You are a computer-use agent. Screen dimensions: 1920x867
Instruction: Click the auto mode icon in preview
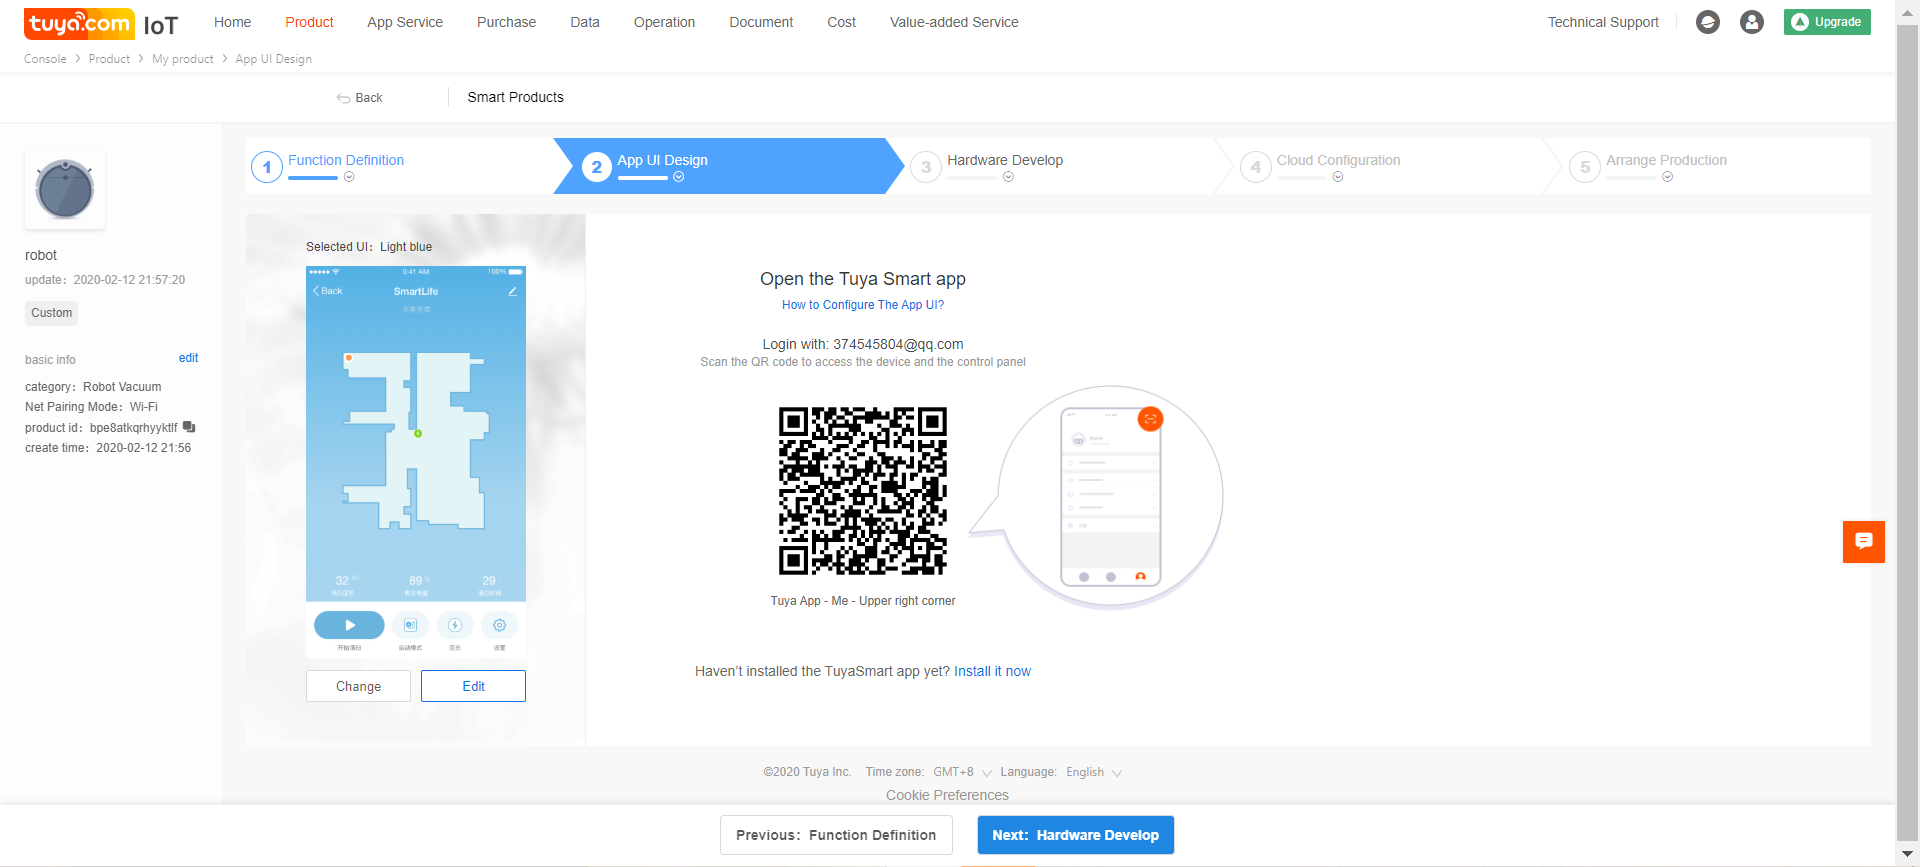point(410,625)
